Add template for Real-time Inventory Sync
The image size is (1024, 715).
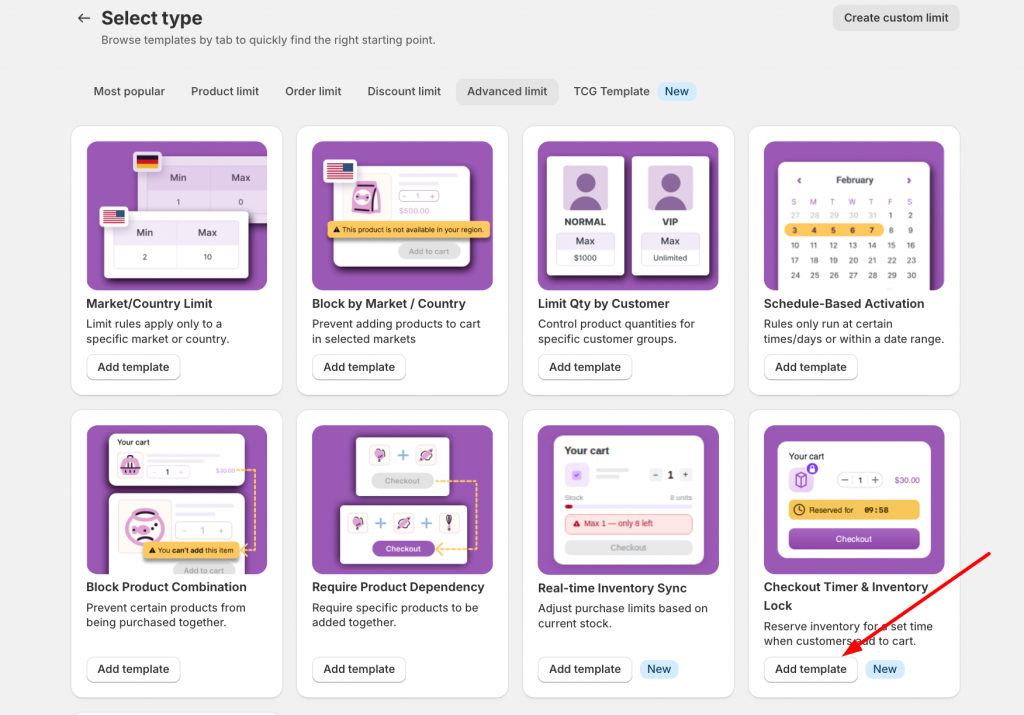[584, 669]
